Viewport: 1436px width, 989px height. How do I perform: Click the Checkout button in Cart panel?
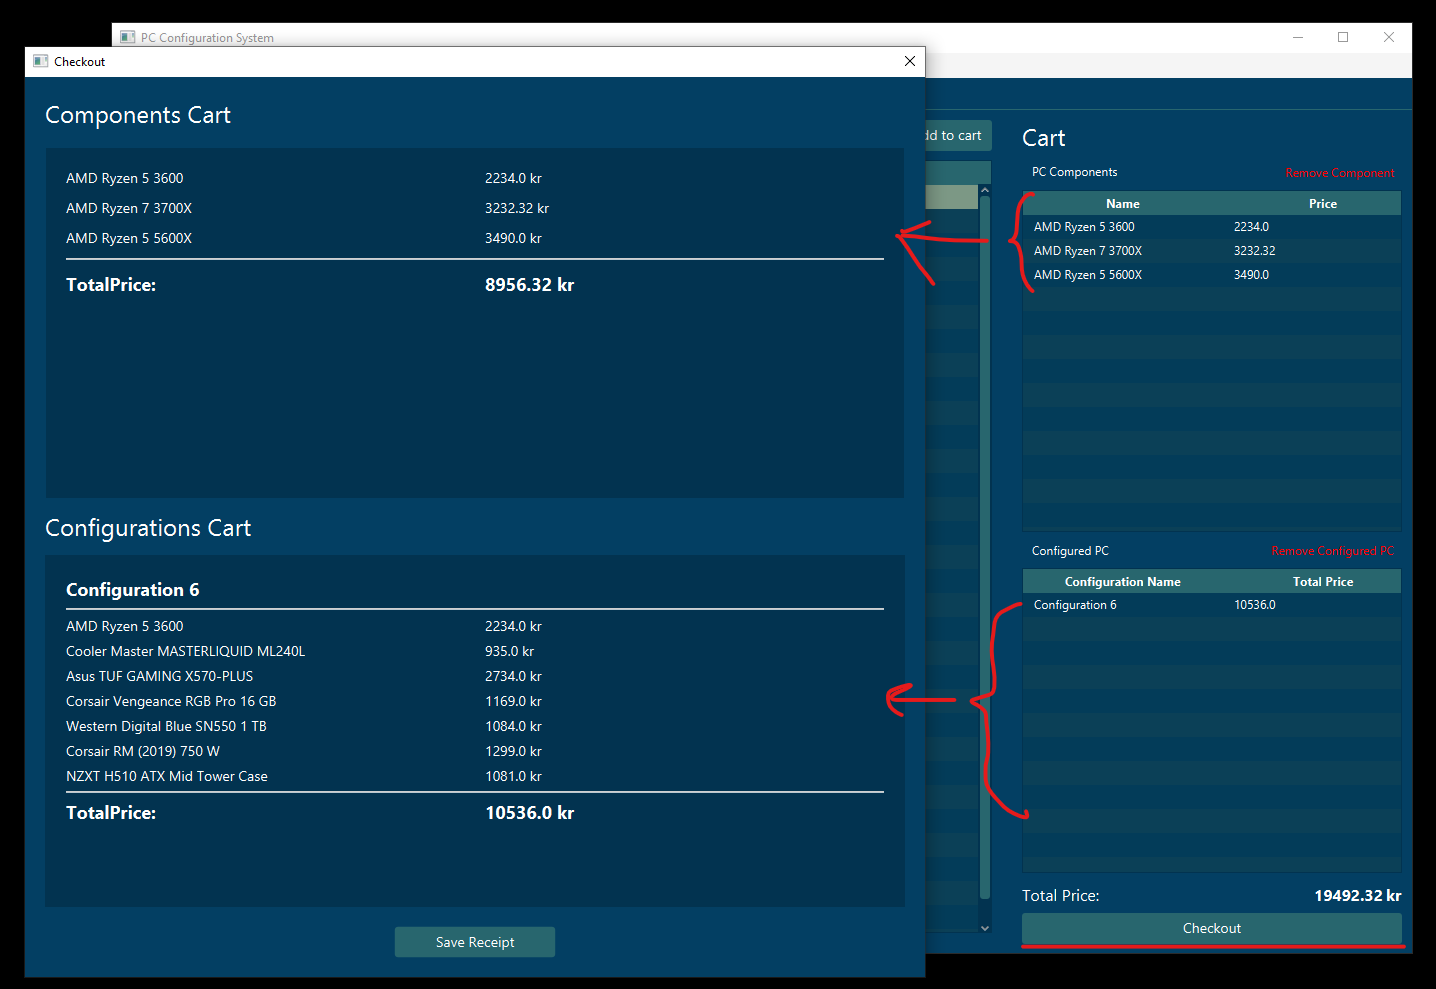coord(1212,928)
